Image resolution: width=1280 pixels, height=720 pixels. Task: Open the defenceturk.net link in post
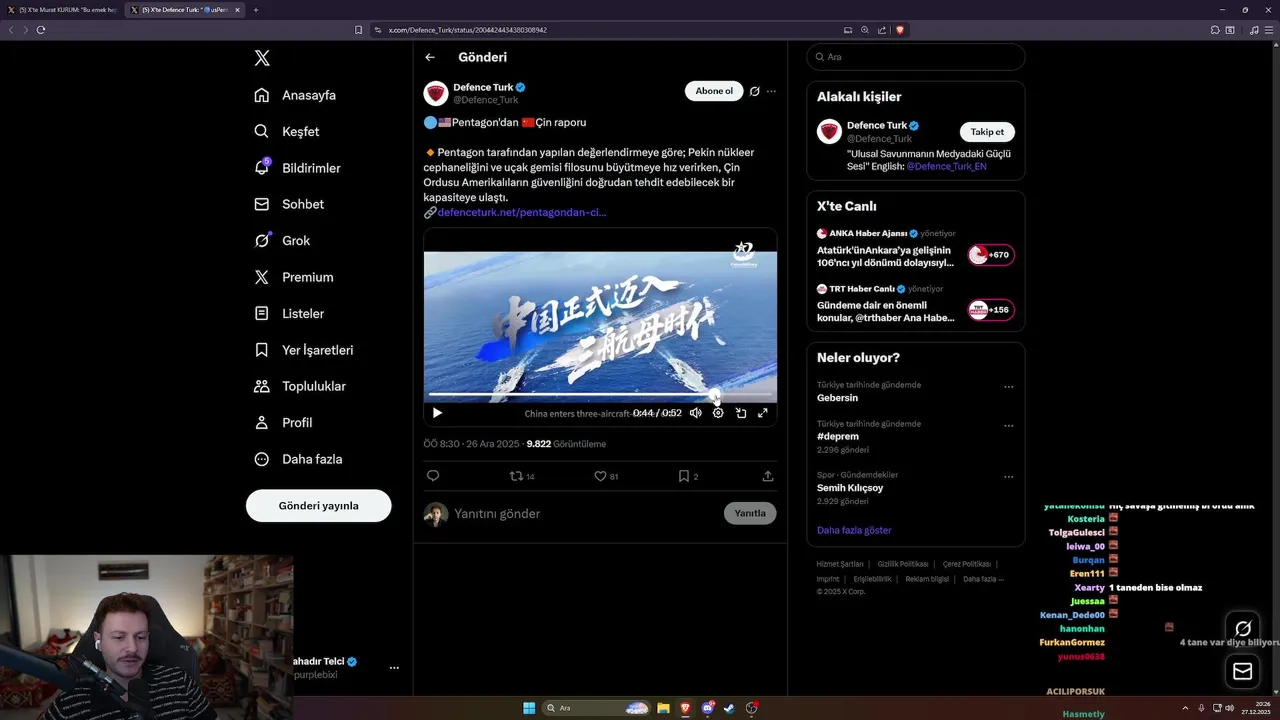521,212
